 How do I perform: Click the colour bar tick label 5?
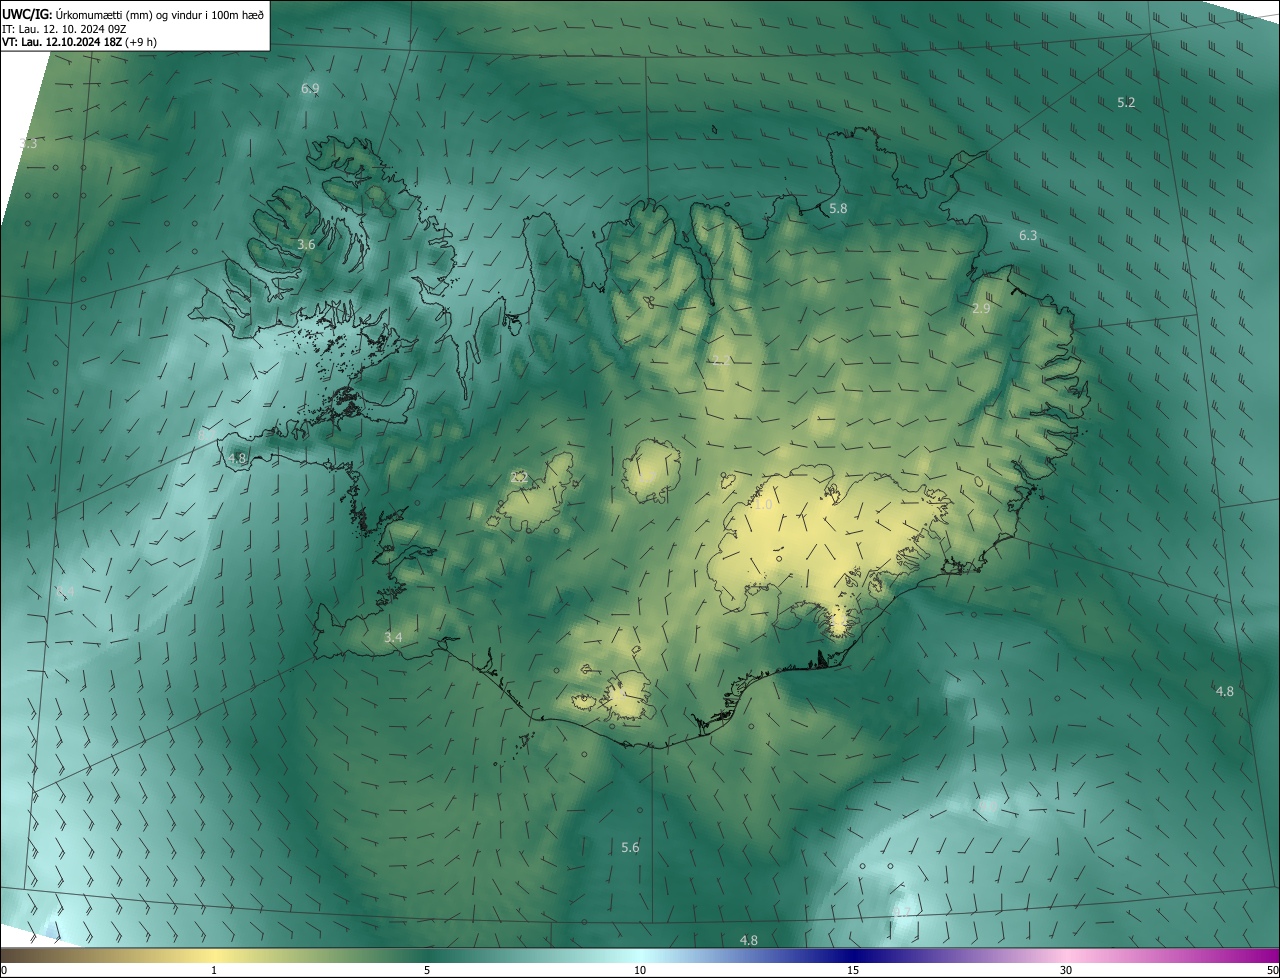pos(427,970)
